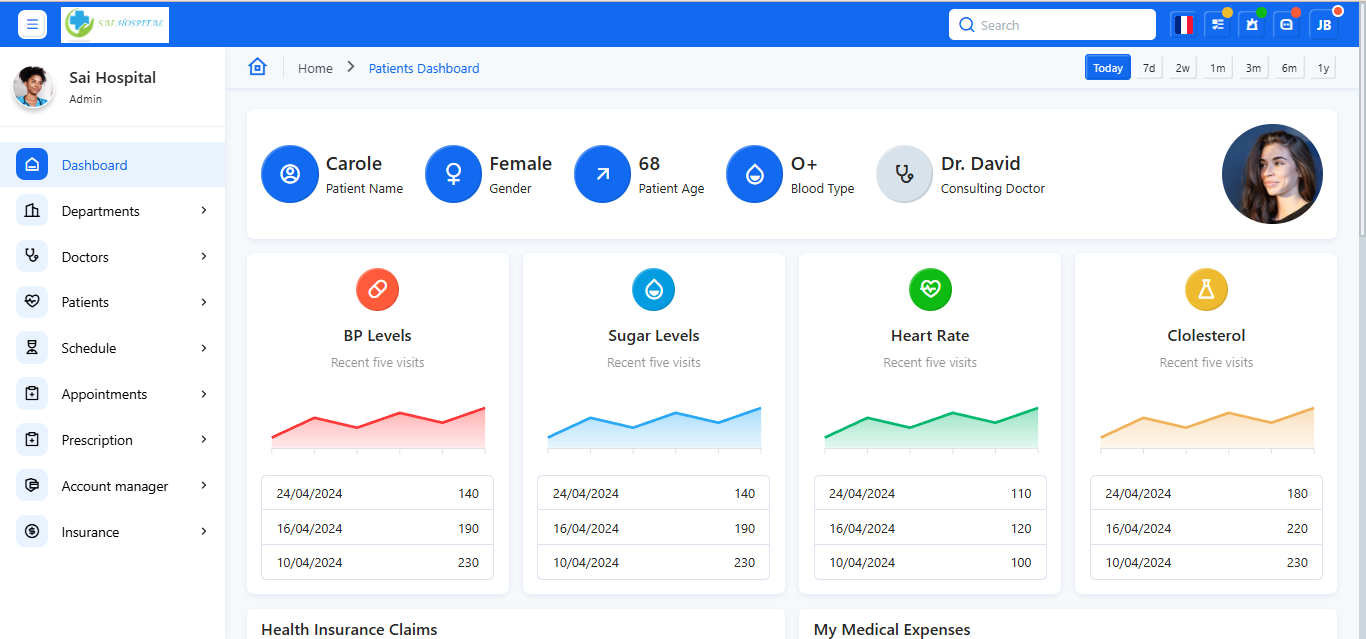
Task: Click the green Heart Rate icon
Action: pos(930,289)
